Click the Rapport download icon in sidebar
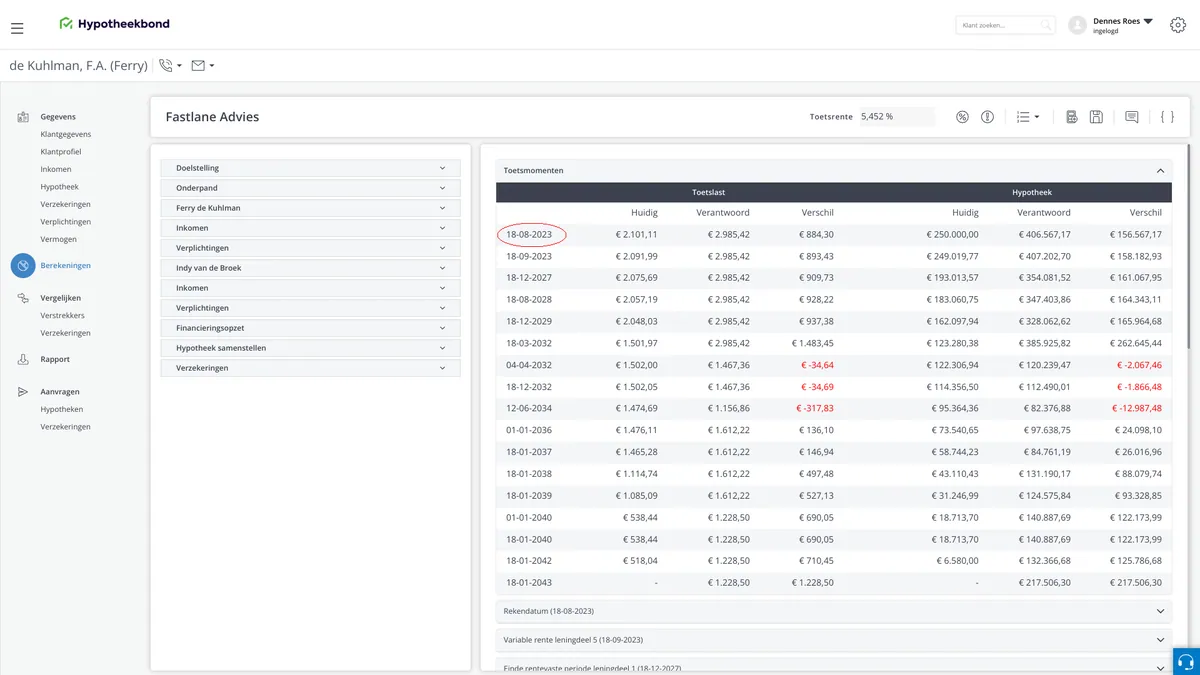This screenshot has width=1200, height=675. tap(23, 359)
